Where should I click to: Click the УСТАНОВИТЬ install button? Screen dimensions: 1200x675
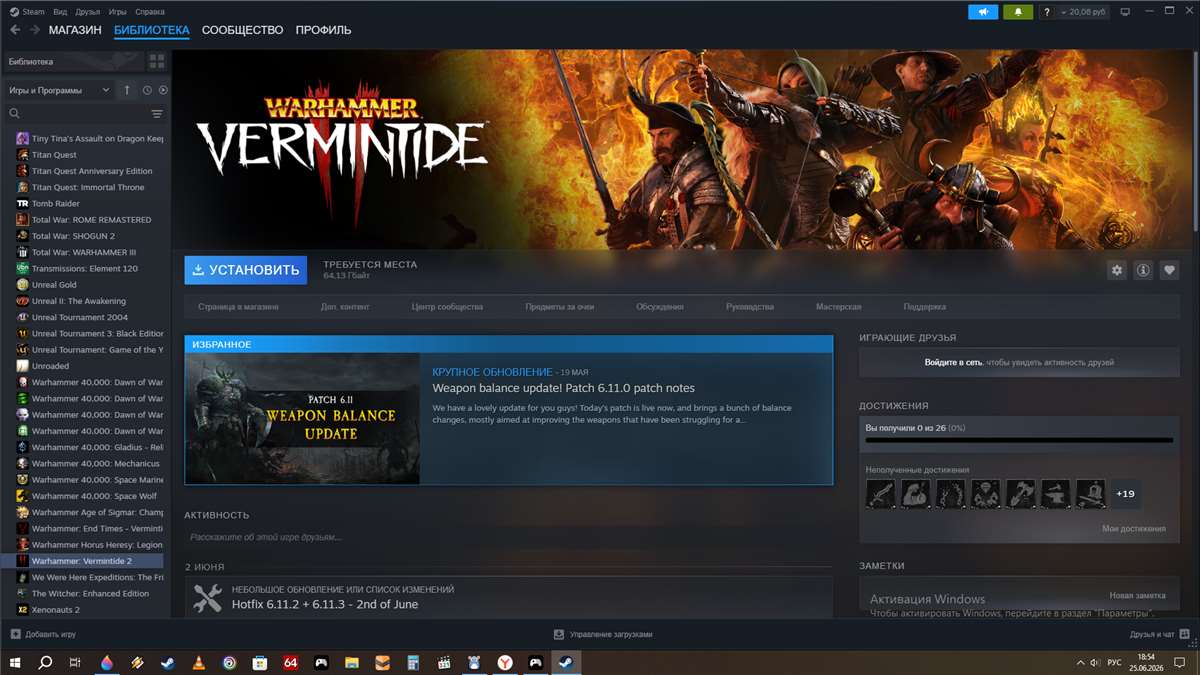(x=245, y=270)
